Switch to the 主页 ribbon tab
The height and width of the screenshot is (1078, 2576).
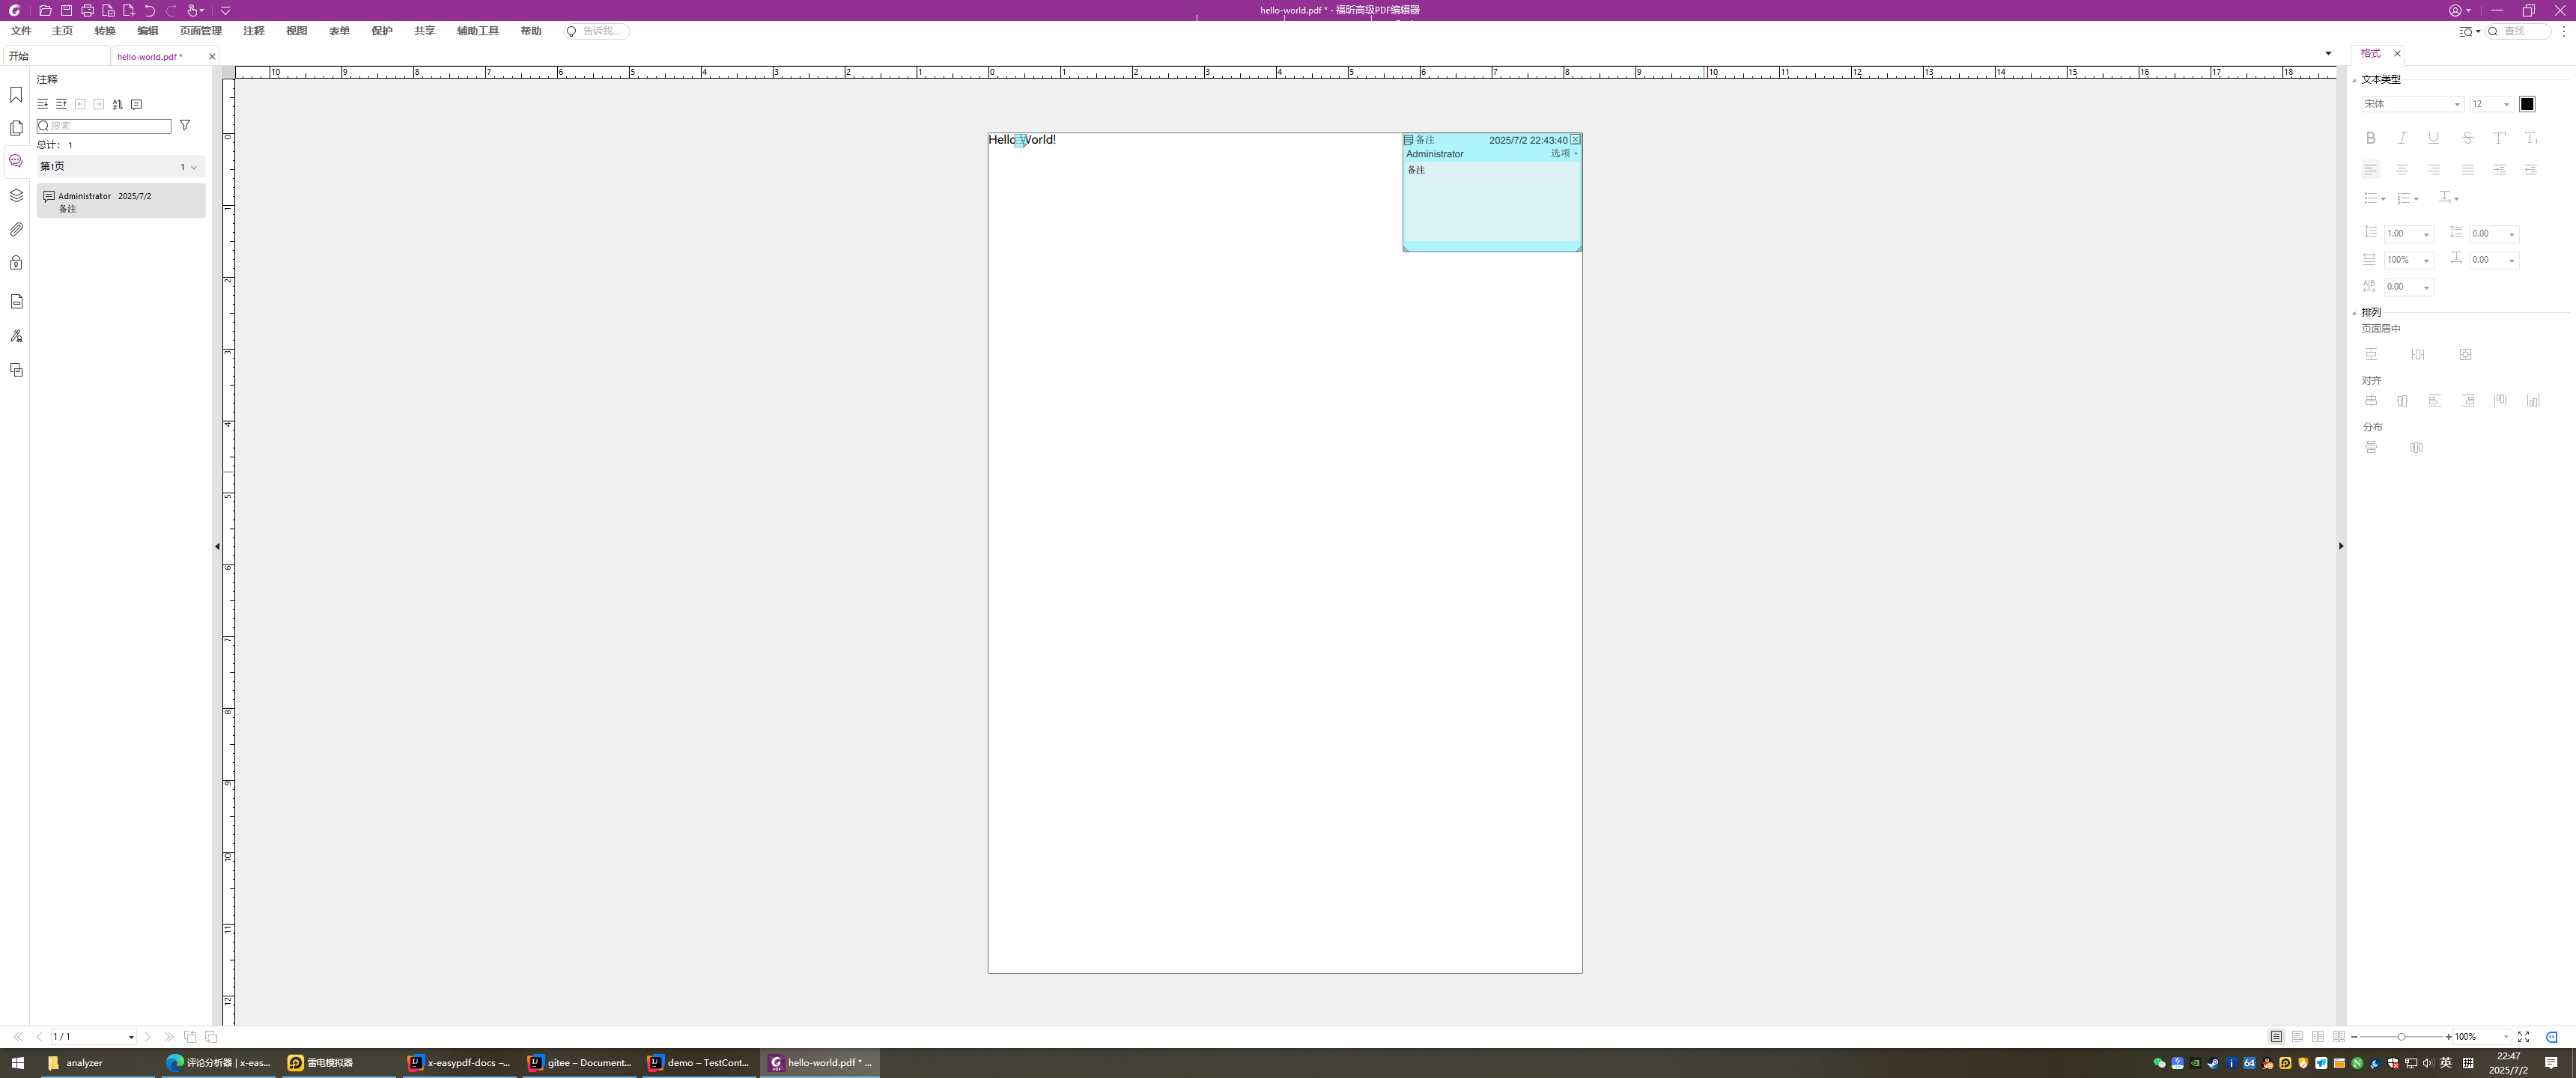coord(62,31)
